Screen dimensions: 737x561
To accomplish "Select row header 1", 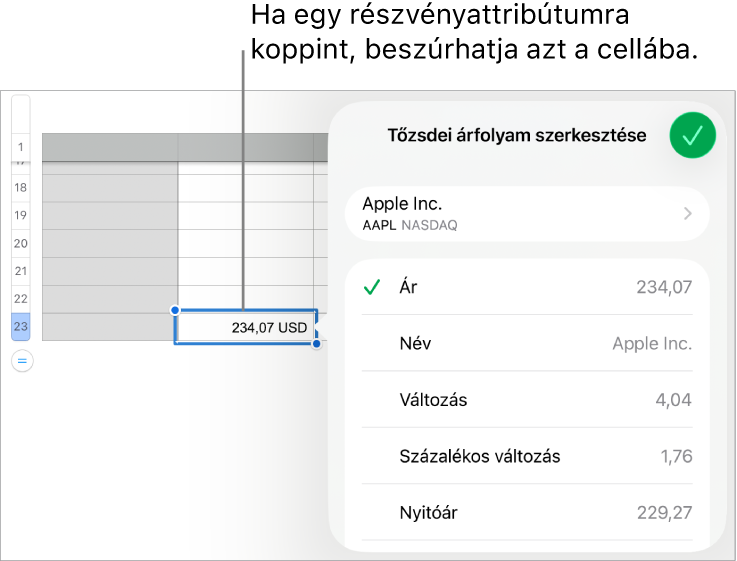I will 21,147.
